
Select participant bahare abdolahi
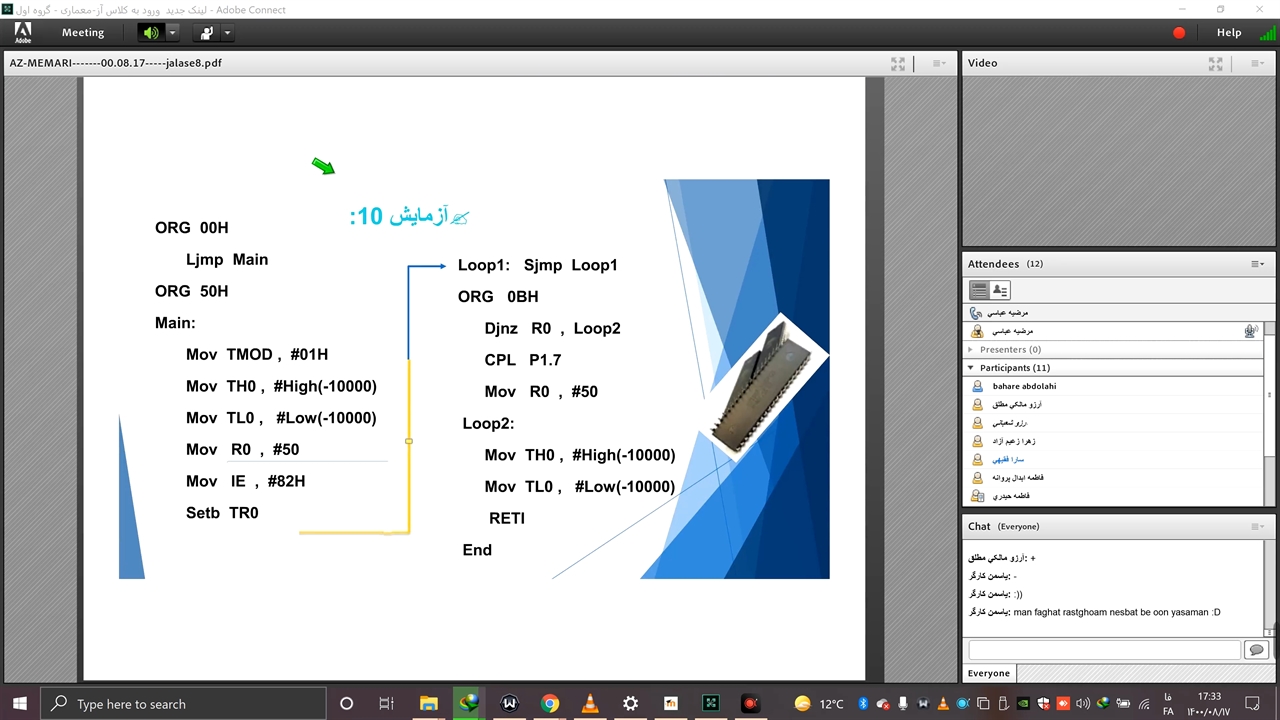click(x=1024, y=386)
